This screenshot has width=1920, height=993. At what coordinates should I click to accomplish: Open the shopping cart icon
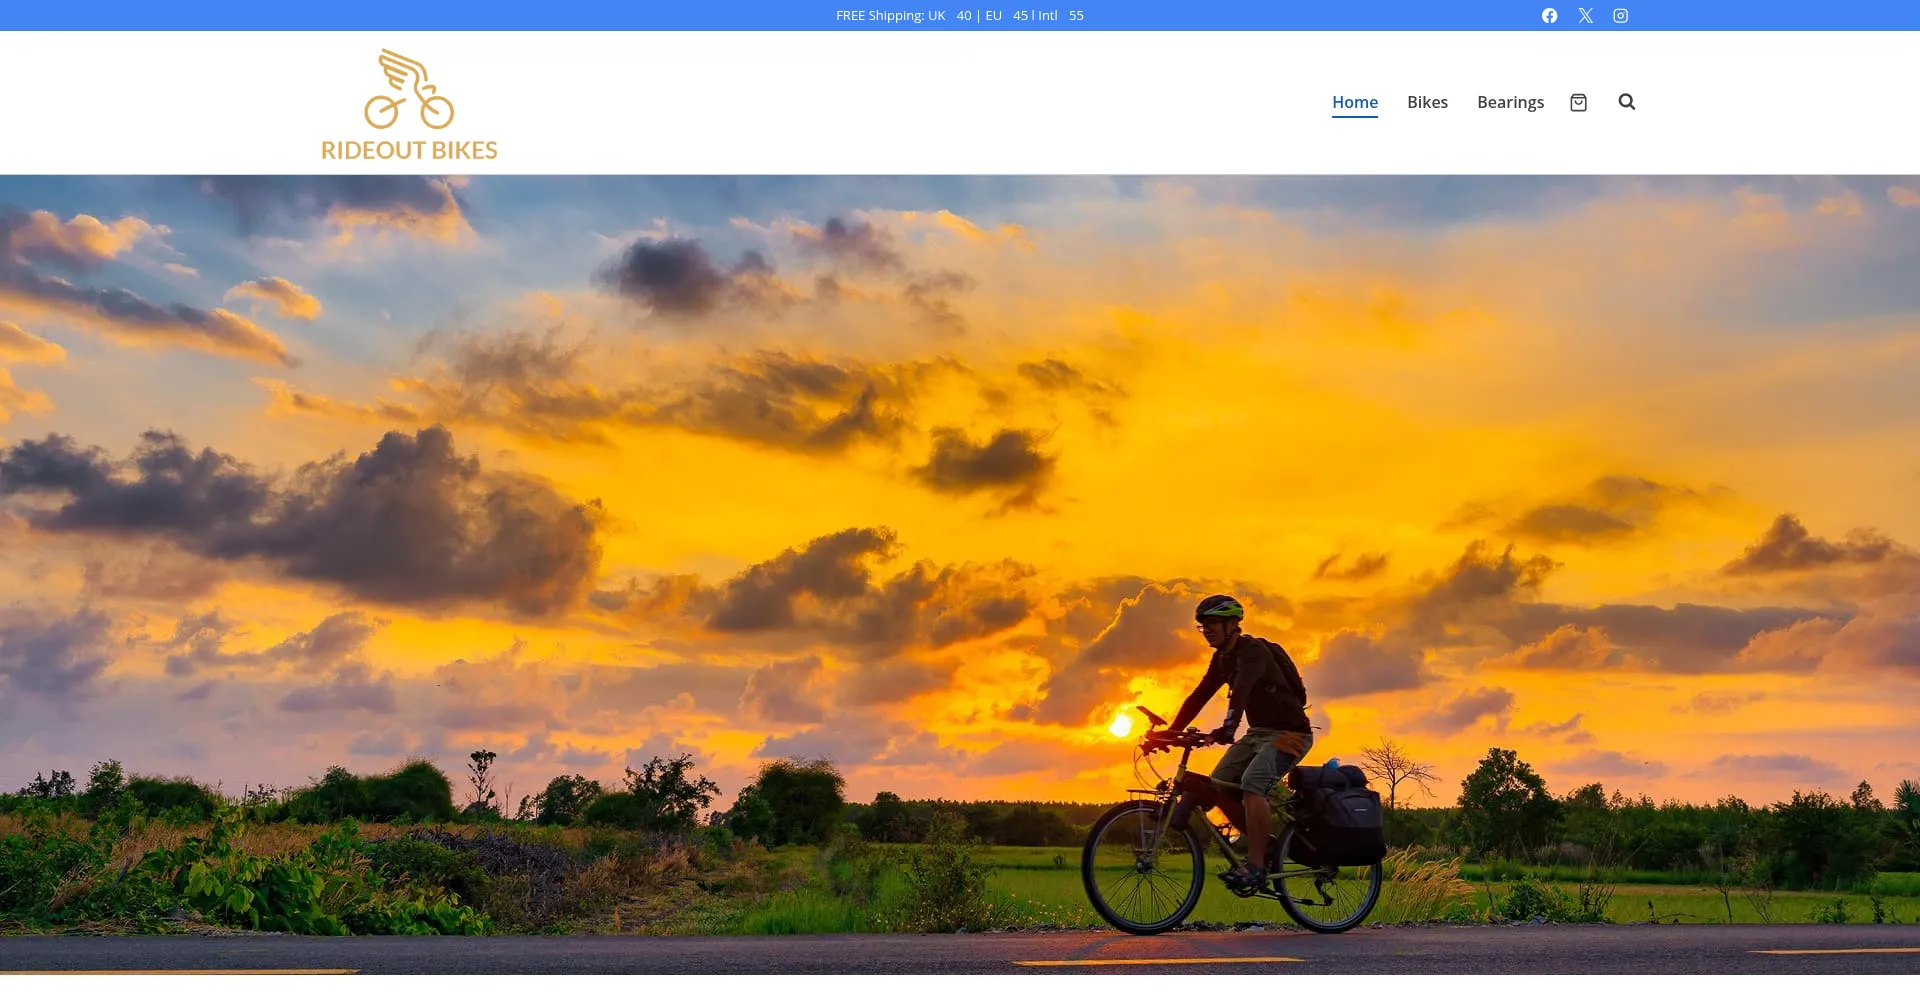1578,102
